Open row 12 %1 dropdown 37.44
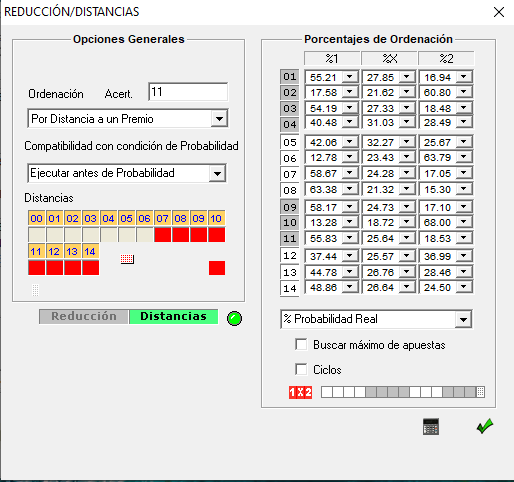The image size is (514, 482). [x=349, y=256]
